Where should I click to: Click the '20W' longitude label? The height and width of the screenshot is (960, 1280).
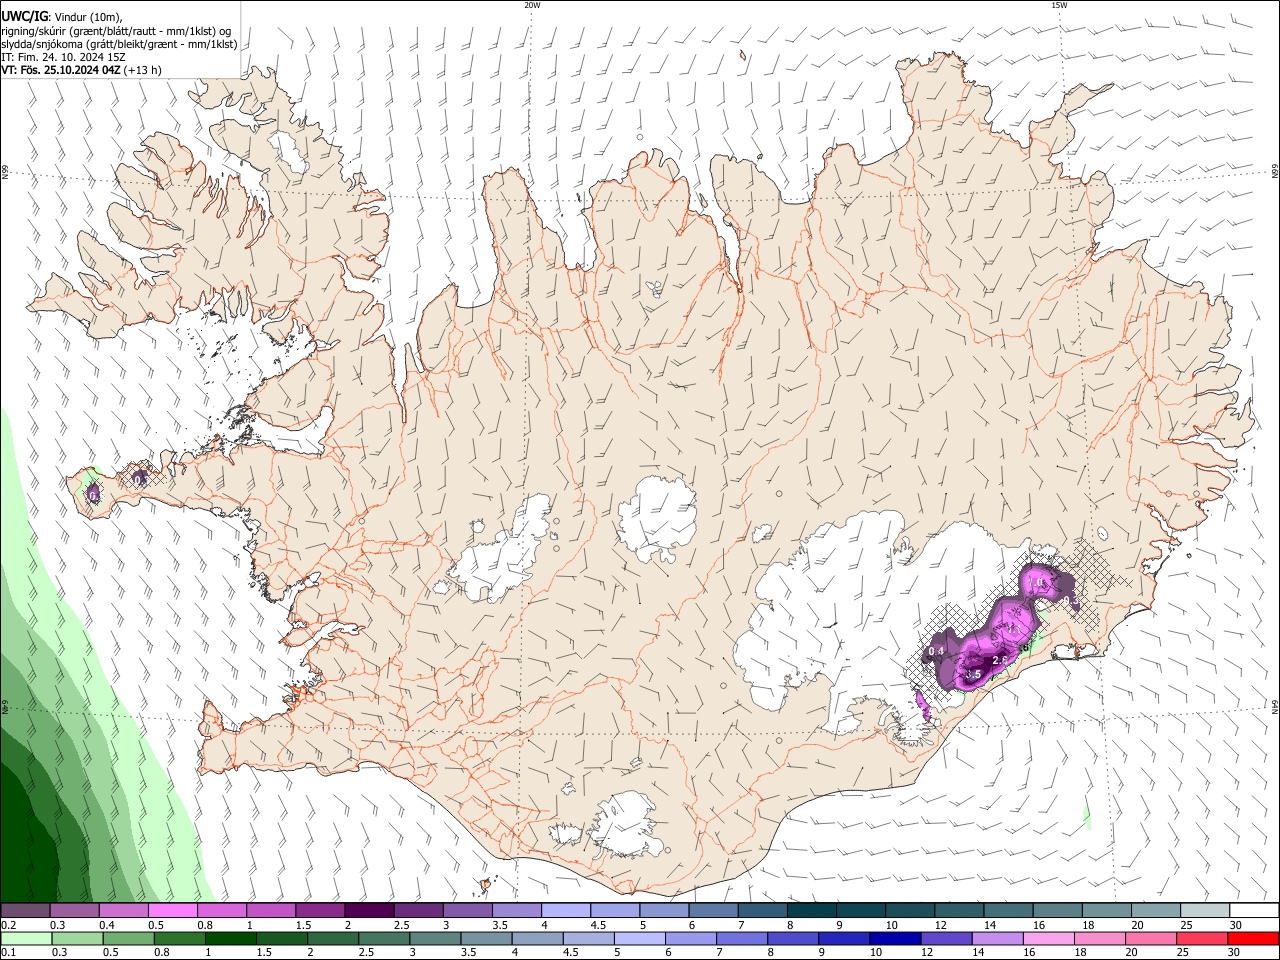coord(532,5)
